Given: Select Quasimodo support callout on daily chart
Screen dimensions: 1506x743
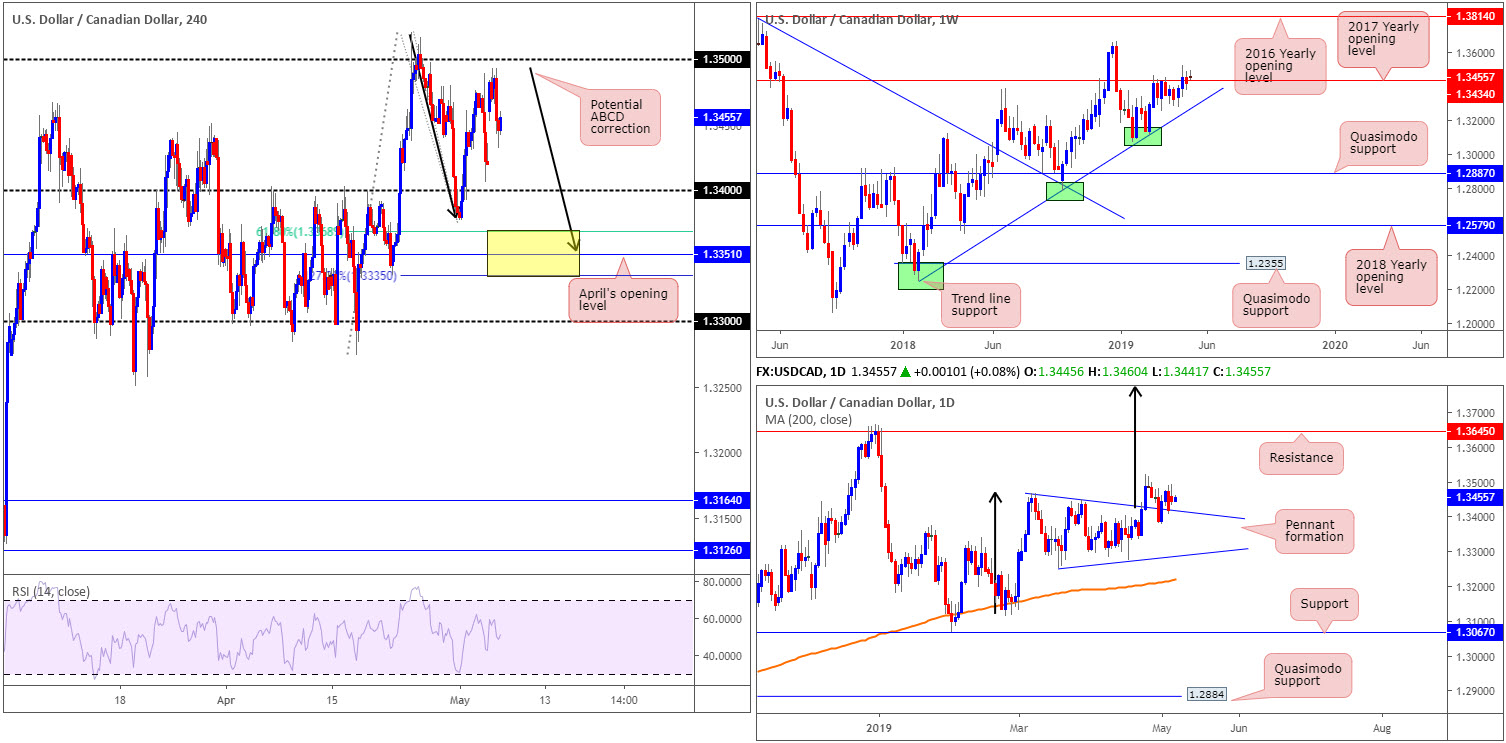Looking at the screenshot, I should (1307, 674).
